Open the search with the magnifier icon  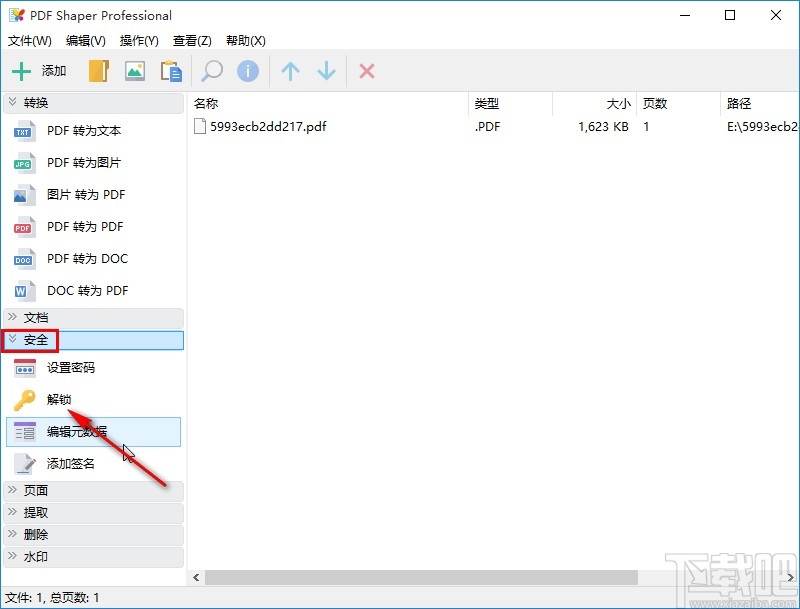[x=211, y=70]
